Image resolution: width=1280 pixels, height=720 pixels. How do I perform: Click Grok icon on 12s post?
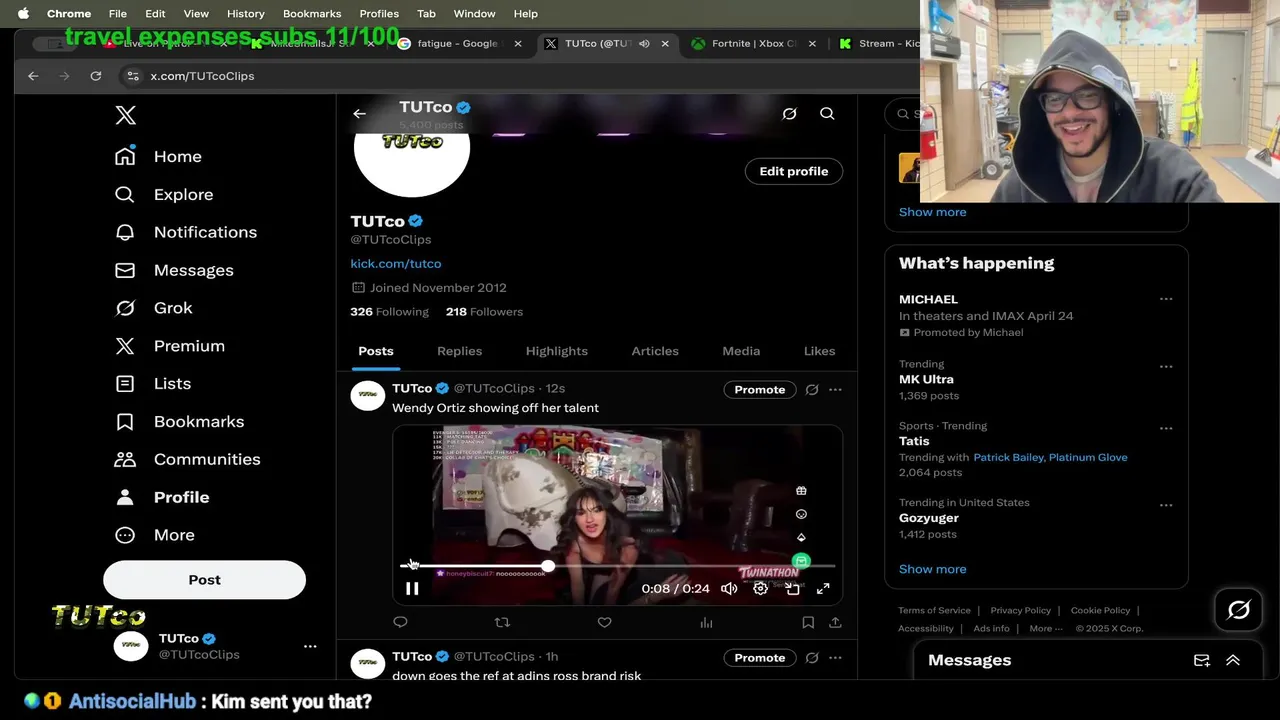pyautogui.click(x=812, y=390)
